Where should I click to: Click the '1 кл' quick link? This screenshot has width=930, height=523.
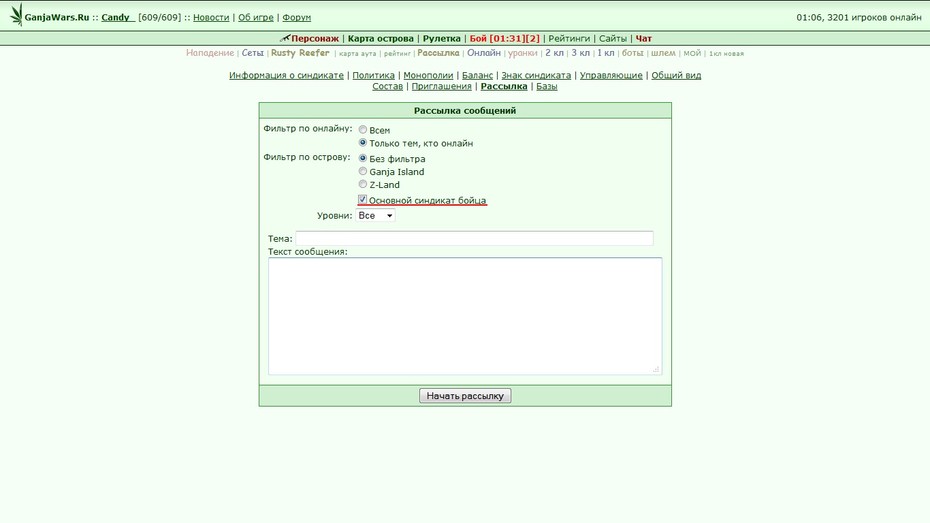[x=606, y=53]
